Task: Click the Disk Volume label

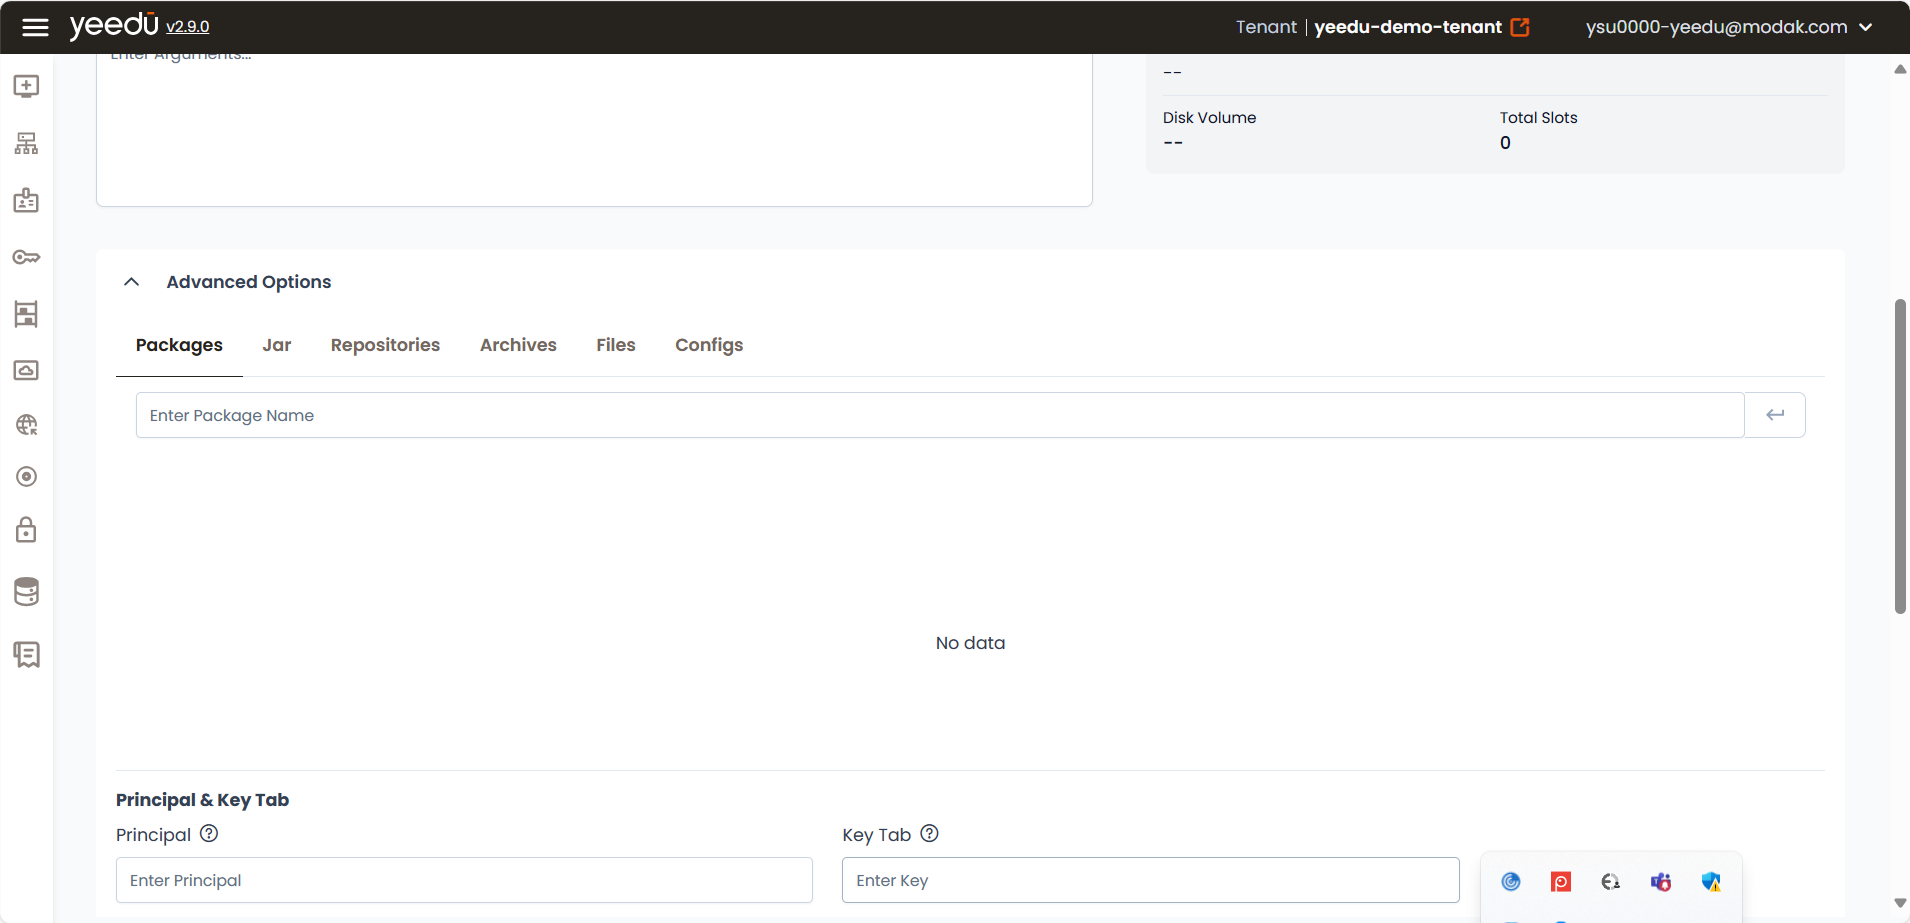Action: point(1209,117)
